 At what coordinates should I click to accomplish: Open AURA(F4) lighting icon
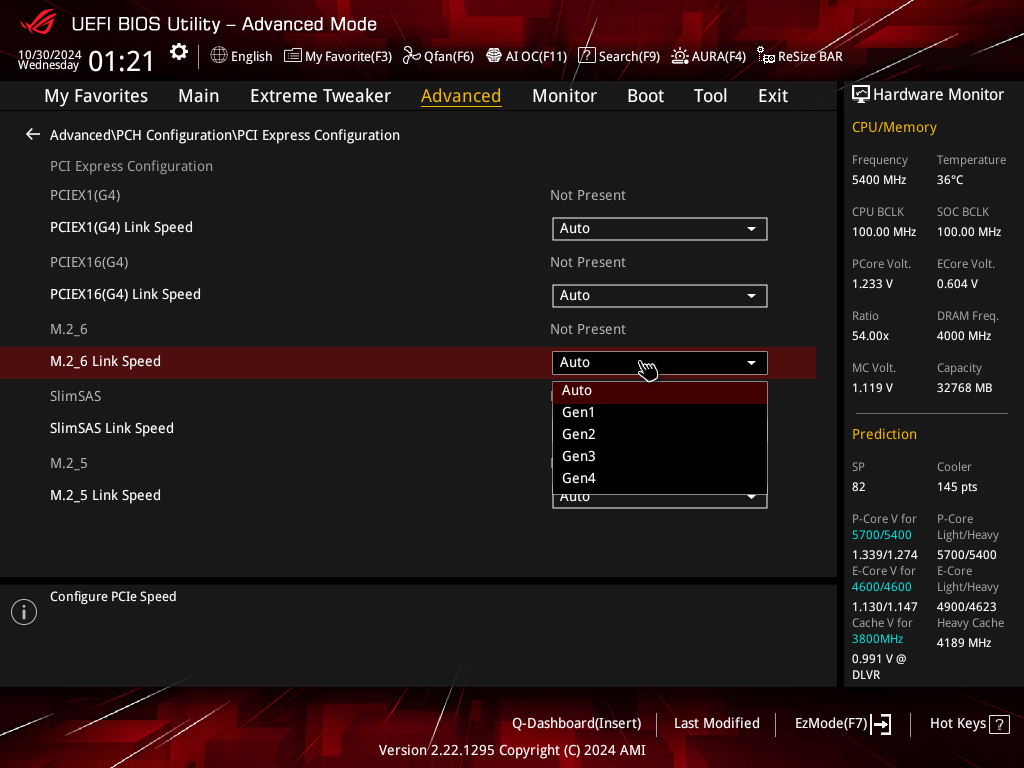680,56
